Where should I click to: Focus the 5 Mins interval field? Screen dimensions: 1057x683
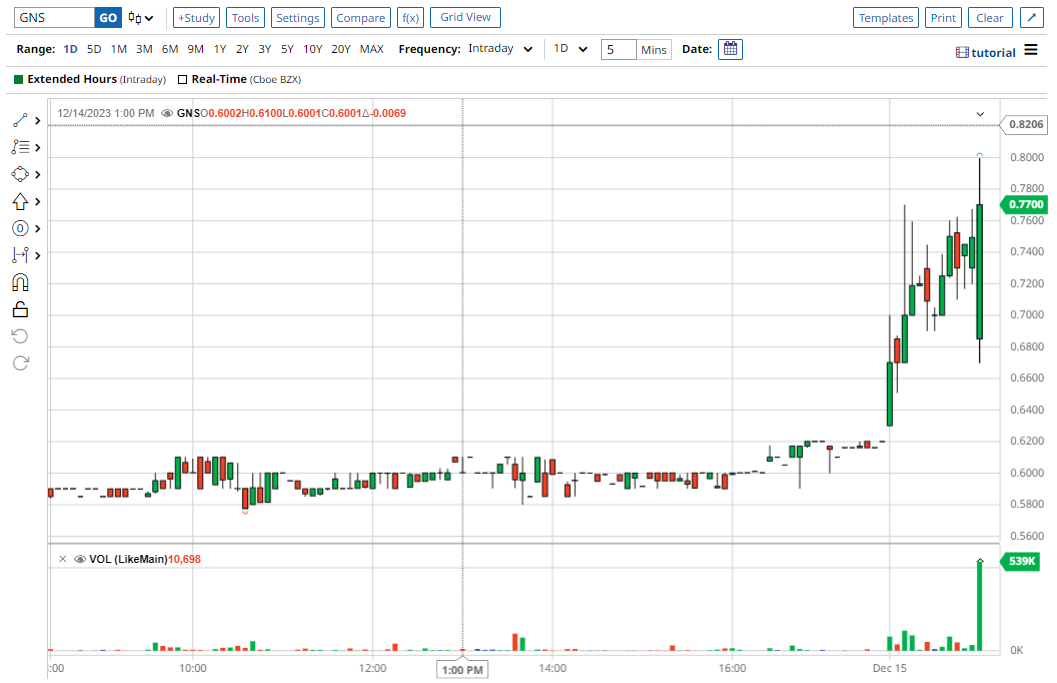(618, 49)
